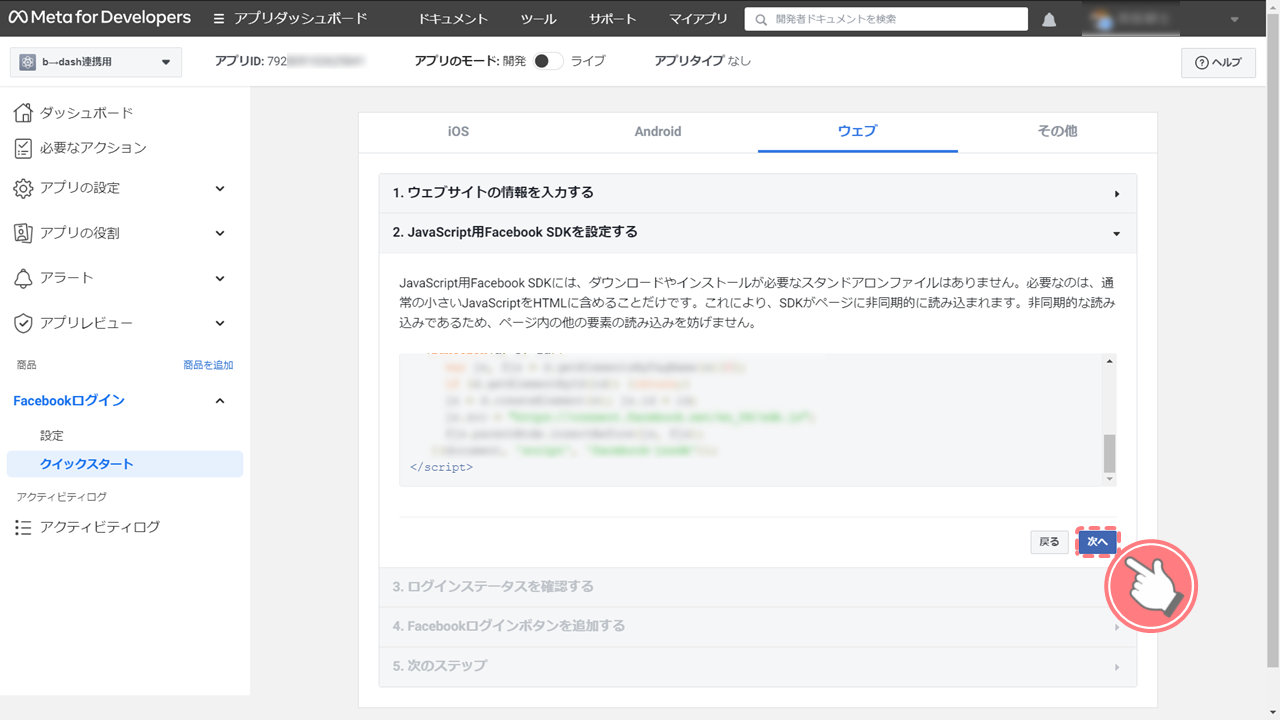Click the 戻る button

[x=1049, y=542]
